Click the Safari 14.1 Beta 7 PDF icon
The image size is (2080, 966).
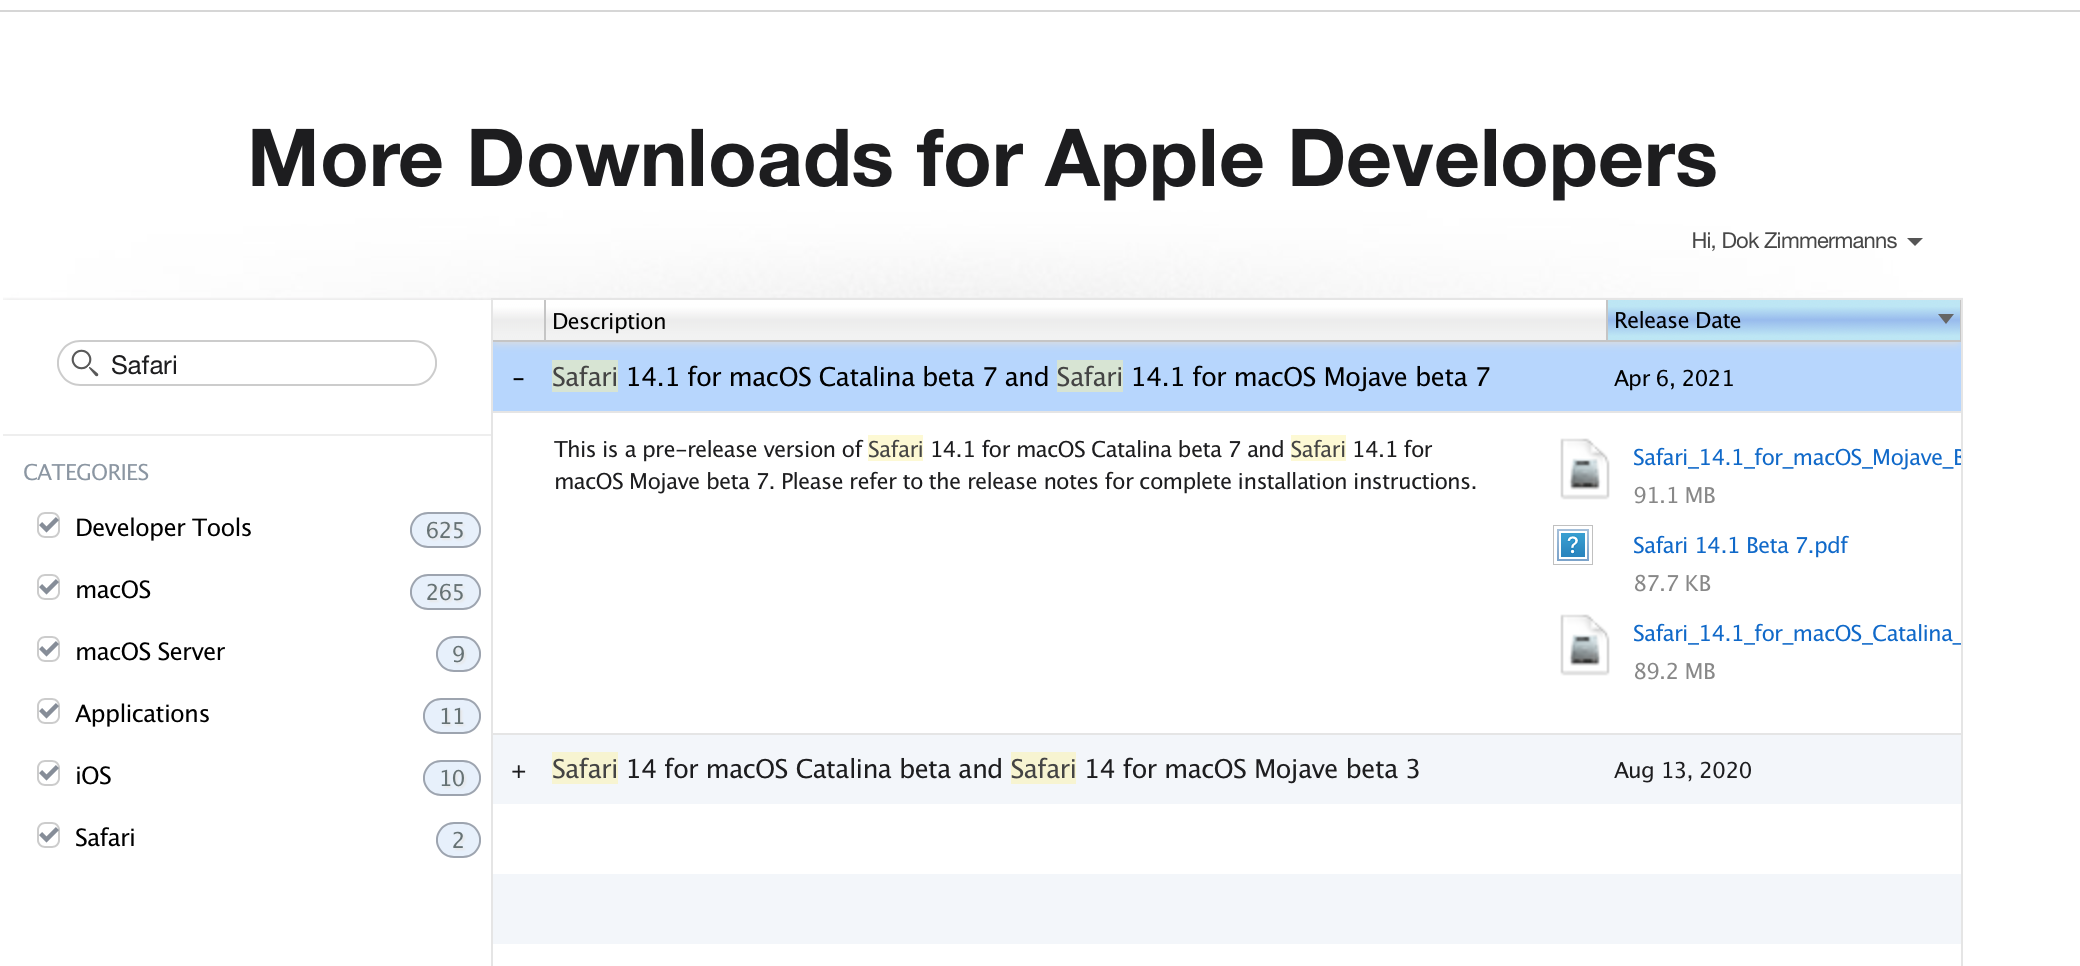tap(1572, 545)
